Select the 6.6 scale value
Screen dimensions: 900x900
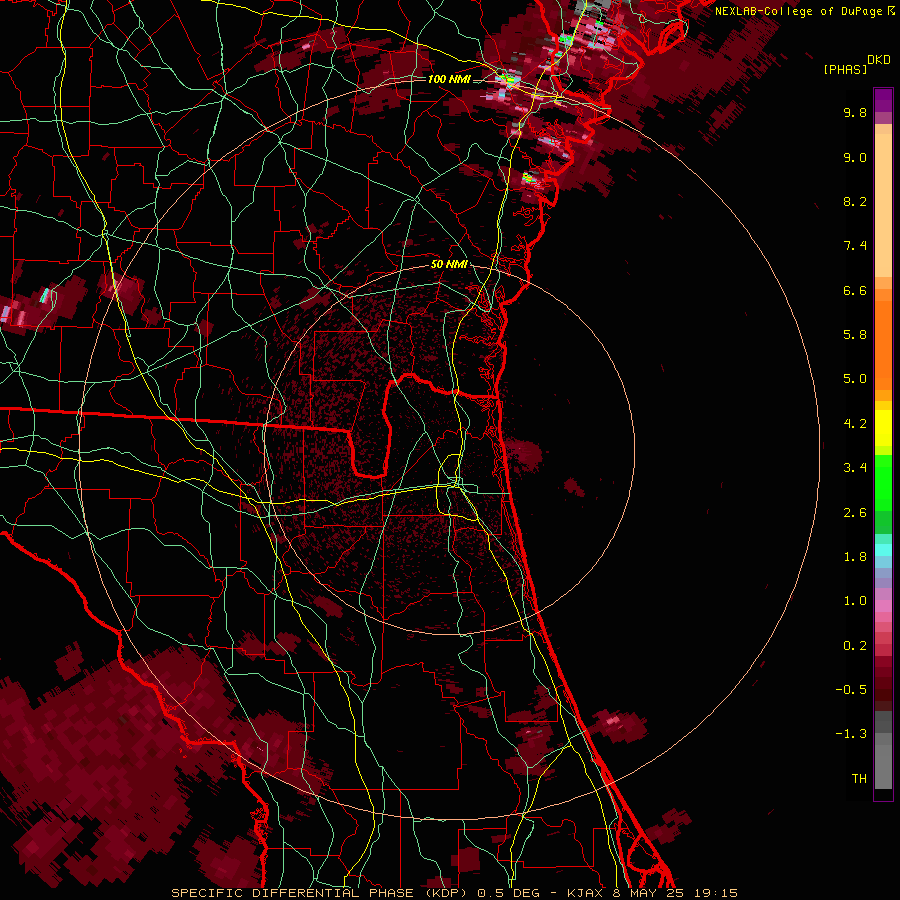coord(855,290)
